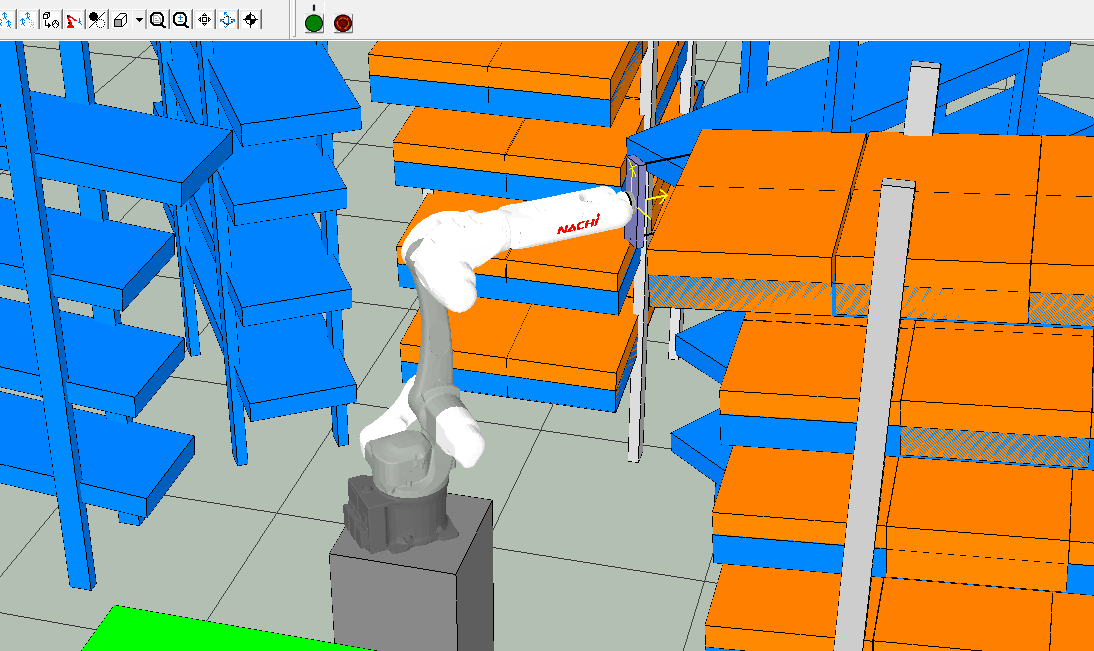The image size is (1094, 651).
Task: Click the green floor pad
Action: tap(223, 630)
